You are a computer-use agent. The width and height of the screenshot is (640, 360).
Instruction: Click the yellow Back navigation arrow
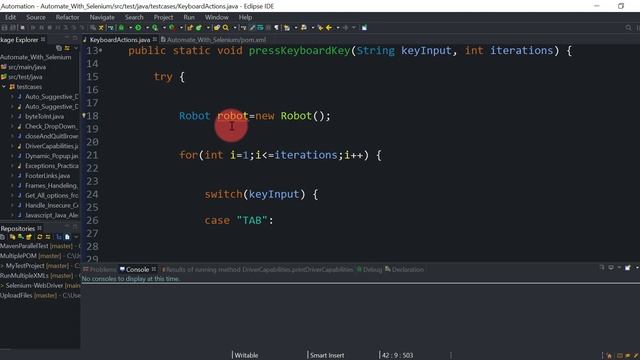(x=329, y=28)
